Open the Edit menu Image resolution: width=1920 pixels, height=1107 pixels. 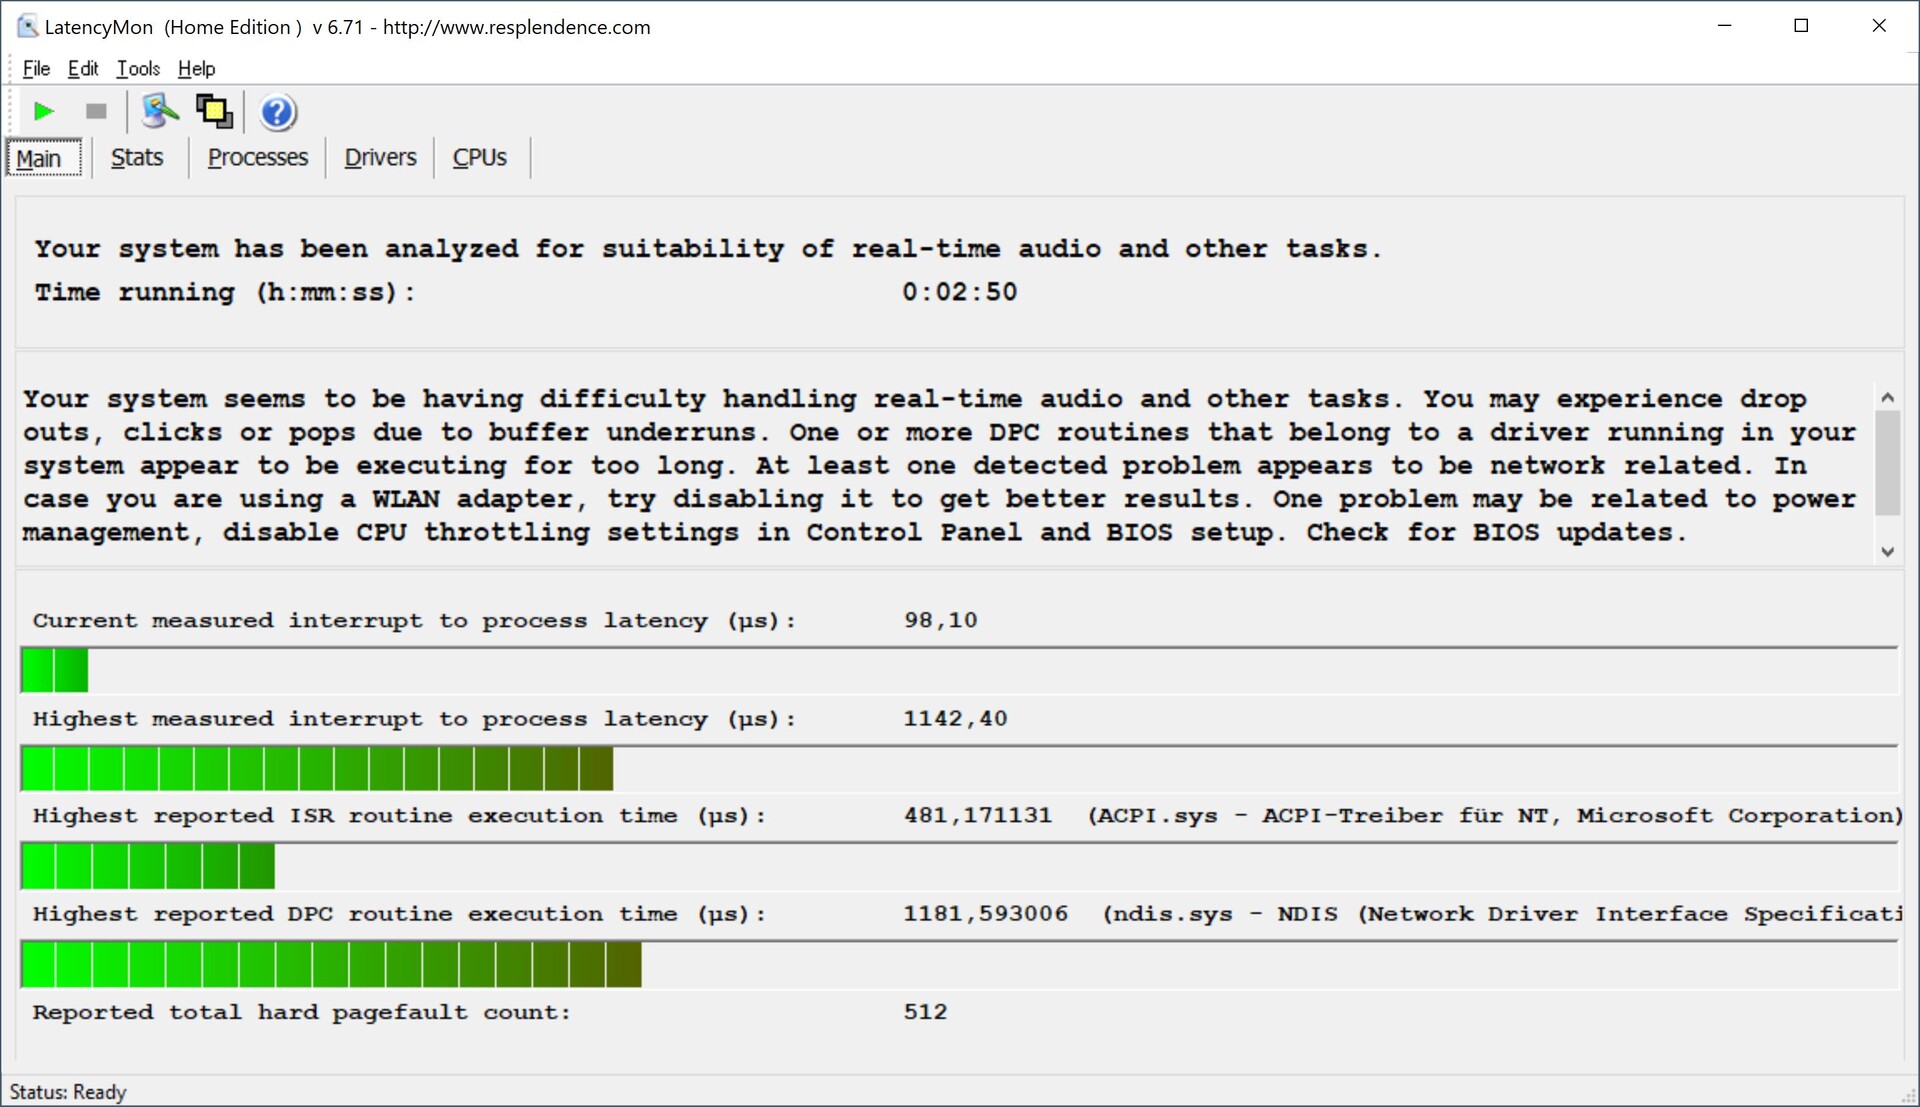click(83, 68)
